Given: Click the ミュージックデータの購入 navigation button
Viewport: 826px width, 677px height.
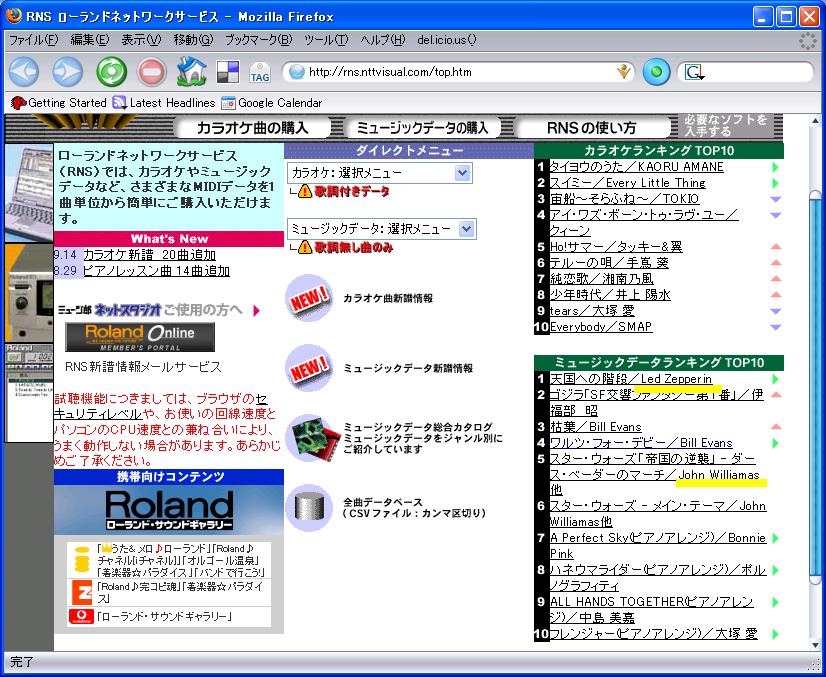Looking at the screenshot, I should (422, 127).
